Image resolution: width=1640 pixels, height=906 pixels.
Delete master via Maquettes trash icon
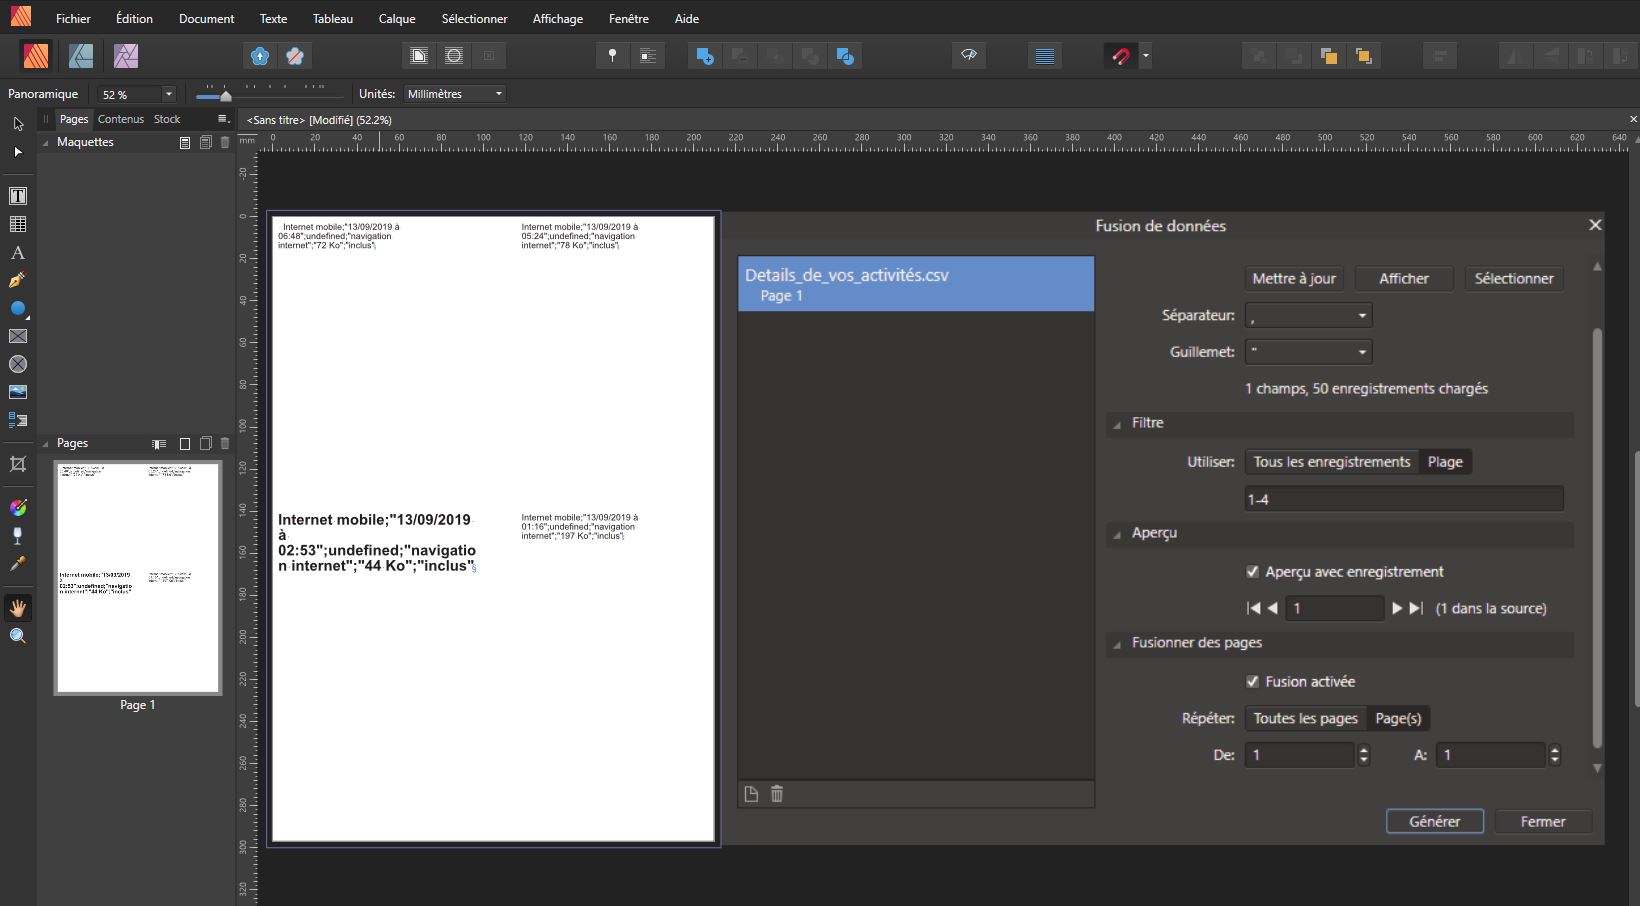tap(225, 143)
